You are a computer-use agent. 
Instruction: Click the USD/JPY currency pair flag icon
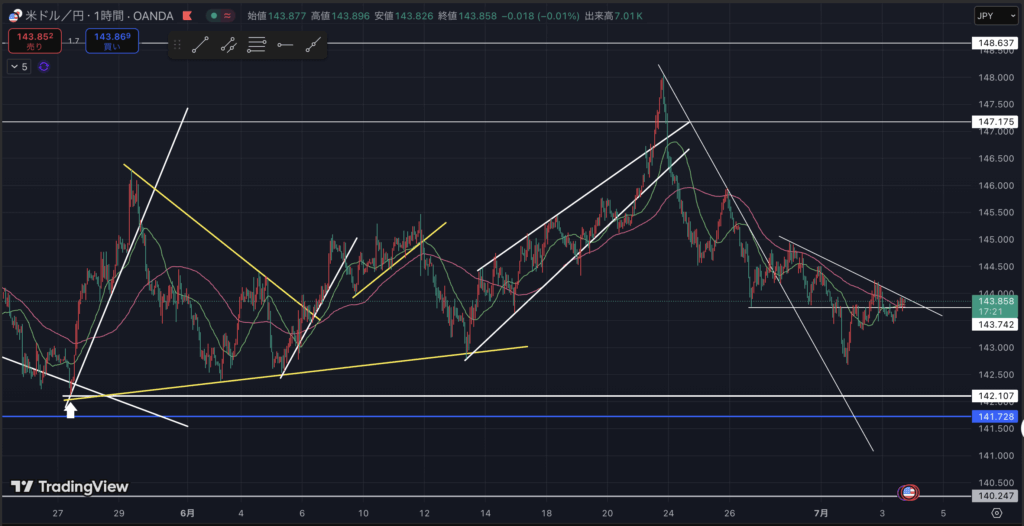(14, 15)
